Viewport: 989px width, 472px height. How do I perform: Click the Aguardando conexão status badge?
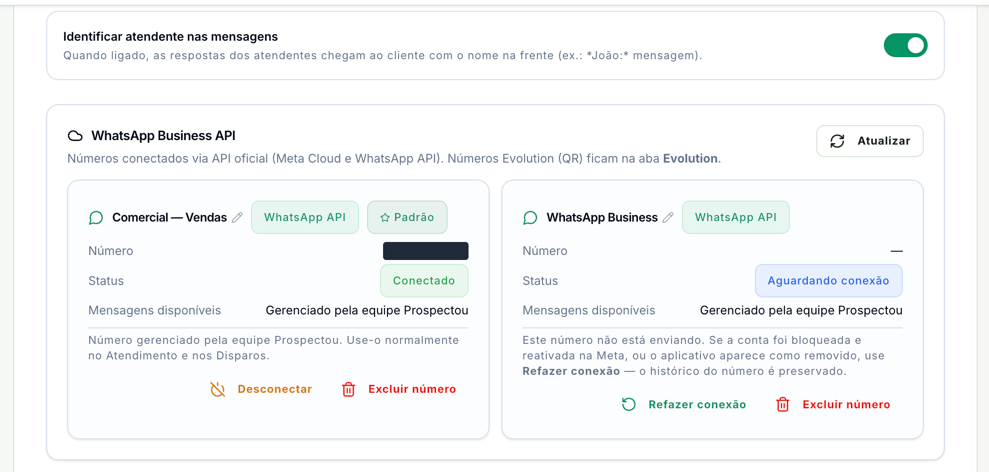[829, 281]
